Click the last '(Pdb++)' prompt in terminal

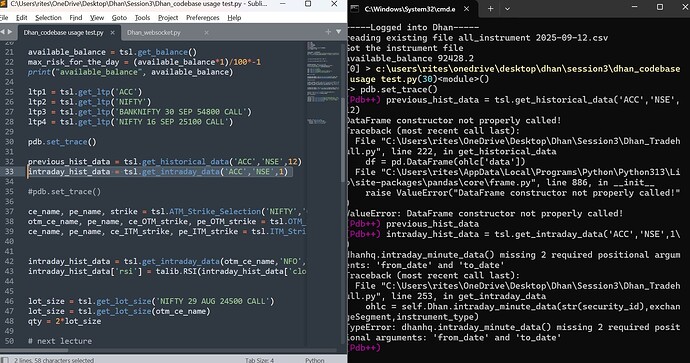[364, 348]
